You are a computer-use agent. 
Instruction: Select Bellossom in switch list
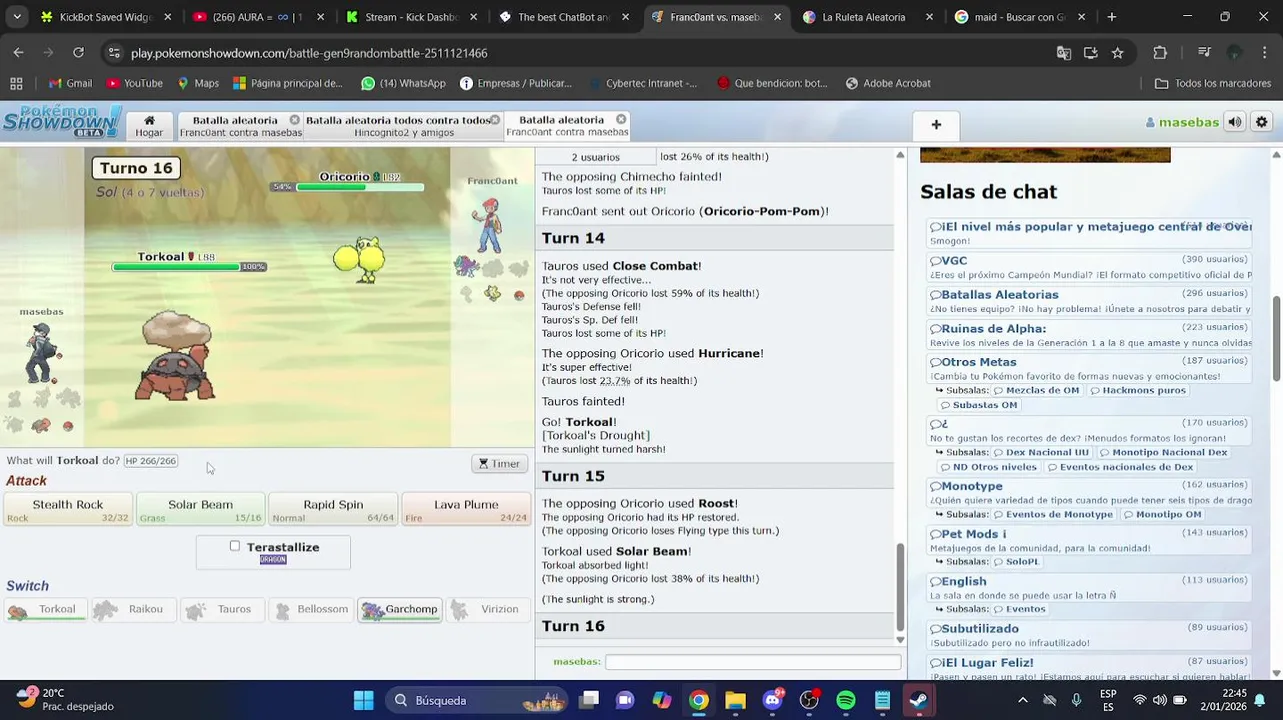(311, 609)
